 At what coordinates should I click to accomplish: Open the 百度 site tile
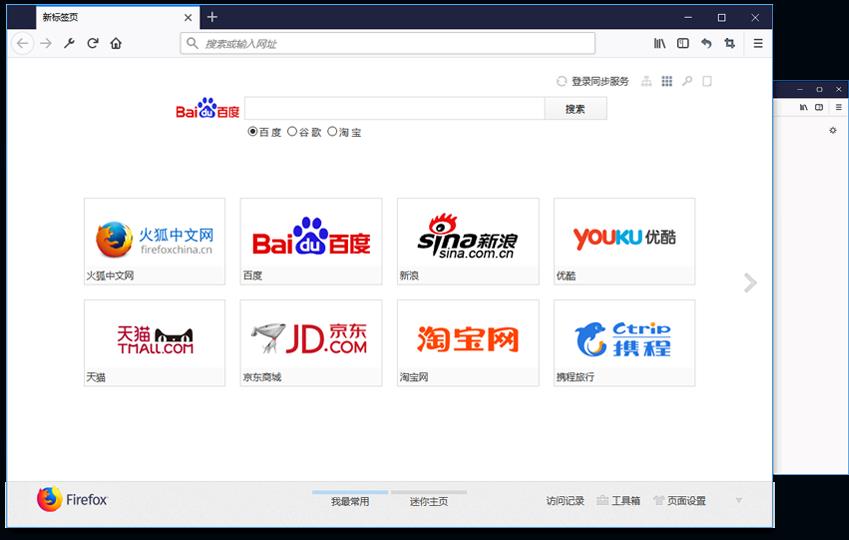click(x=311, y=242)
